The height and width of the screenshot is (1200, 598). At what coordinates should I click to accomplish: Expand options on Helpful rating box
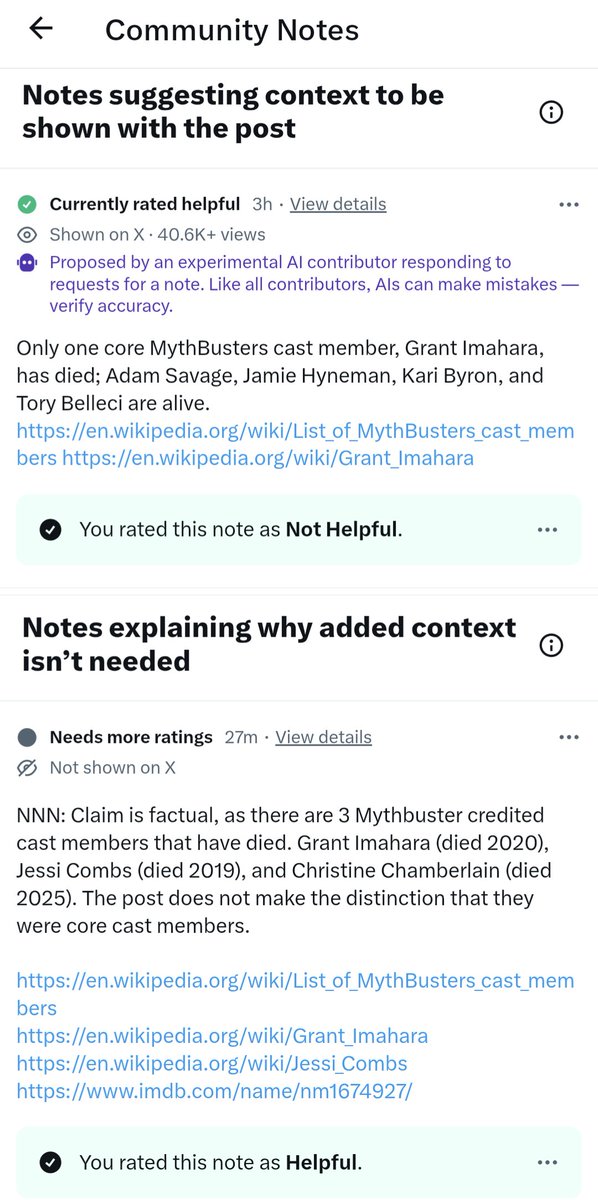(547, 1162)
